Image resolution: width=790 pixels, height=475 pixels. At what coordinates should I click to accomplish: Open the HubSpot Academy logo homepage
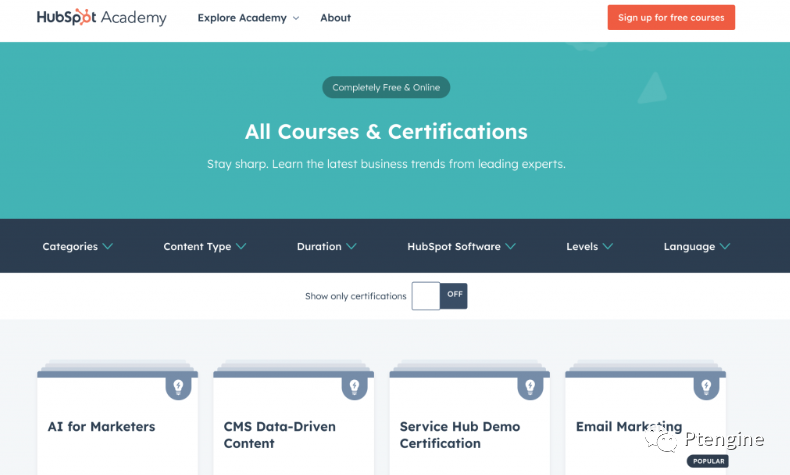point(101,17)
